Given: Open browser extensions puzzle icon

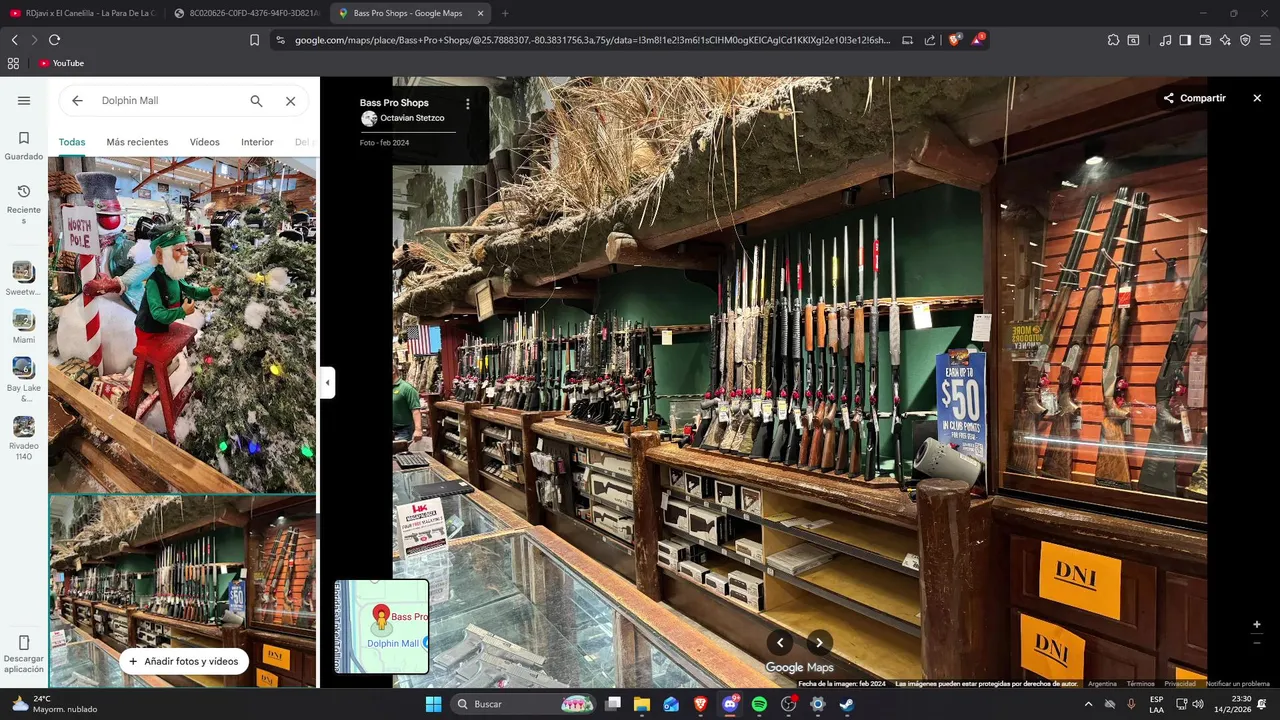Looking at the screenshot, I should [1113, 40].
